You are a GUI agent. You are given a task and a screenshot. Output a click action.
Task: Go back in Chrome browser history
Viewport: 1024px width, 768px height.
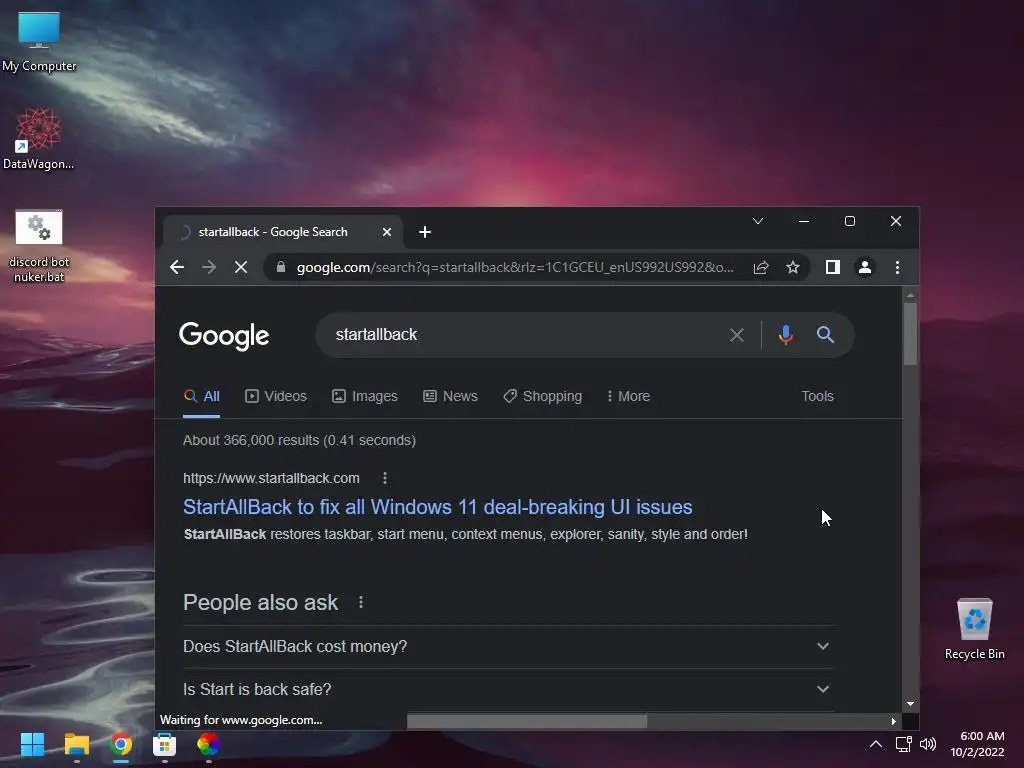click(x=176, y=267)
